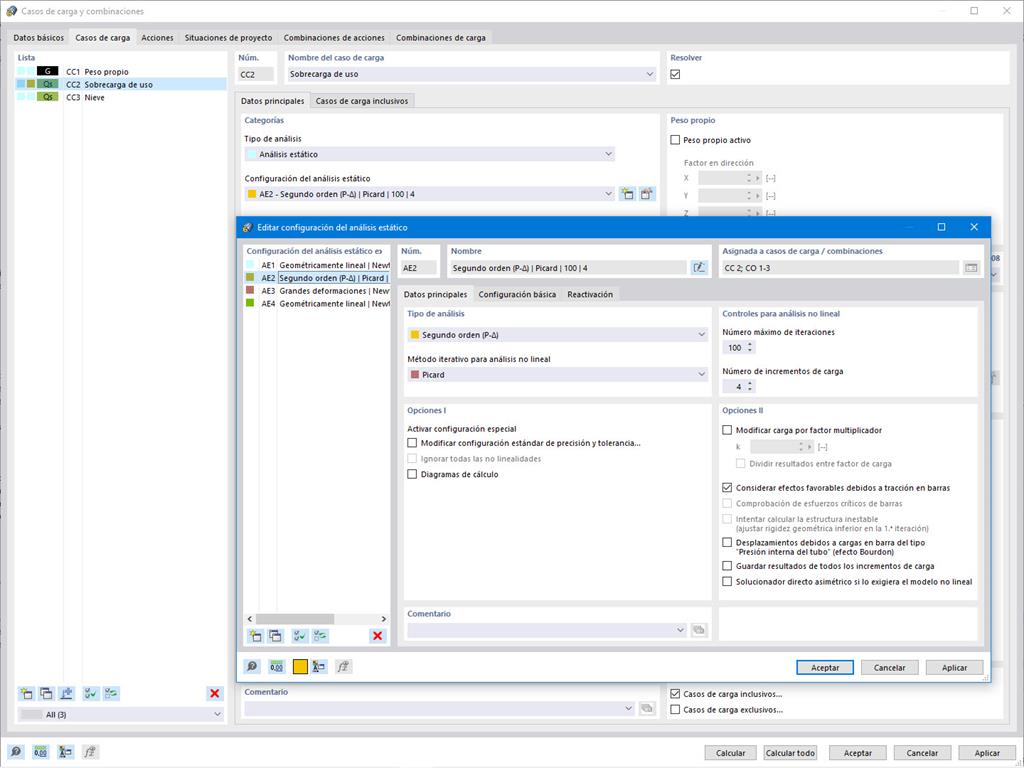The image size is (1024, 768).
Task: Switch to Datos básicos tab
Action: click(39, 38)
